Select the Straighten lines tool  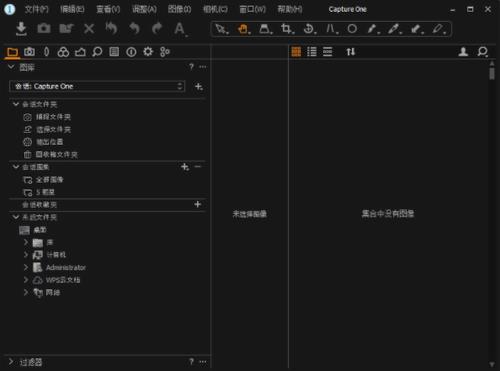(332, 29)
